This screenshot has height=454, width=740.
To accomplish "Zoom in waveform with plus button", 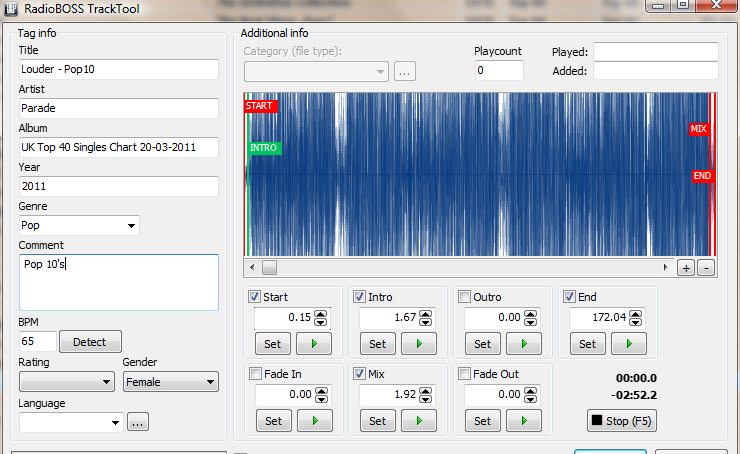I will click(x=686, y=268).
